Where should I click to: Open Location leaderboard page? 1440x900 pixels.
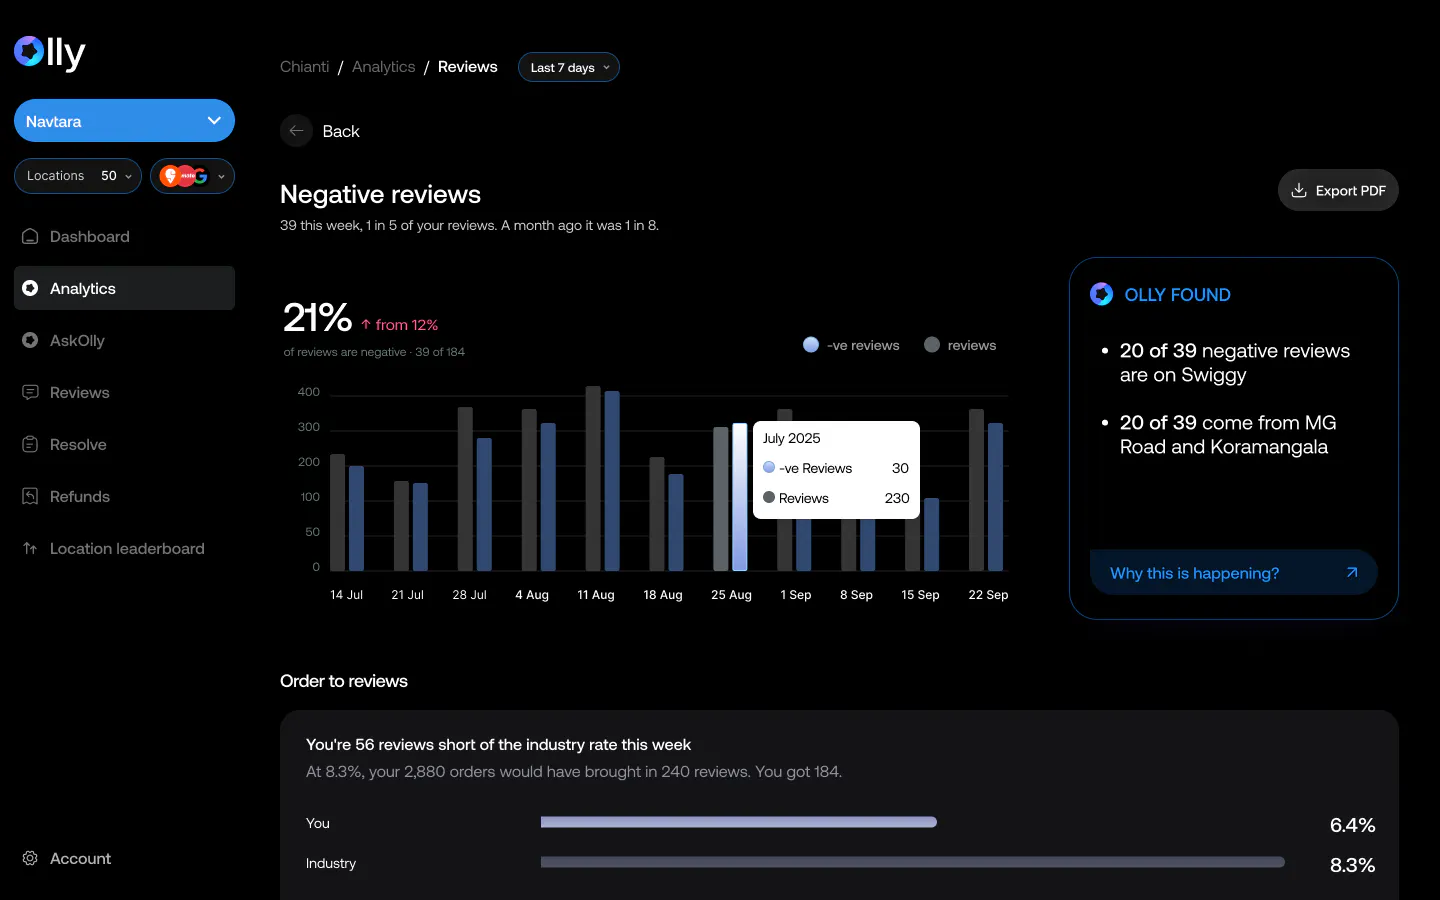click(x=124, y=548)
